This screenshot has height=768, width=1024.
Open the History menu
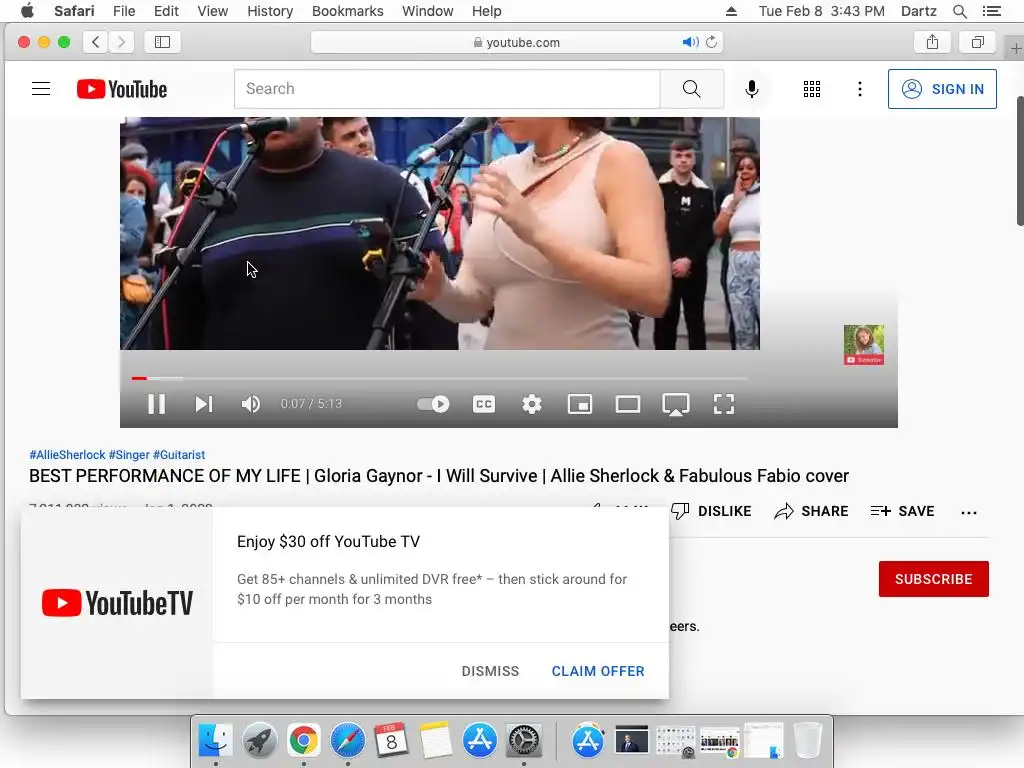point(270,11)
